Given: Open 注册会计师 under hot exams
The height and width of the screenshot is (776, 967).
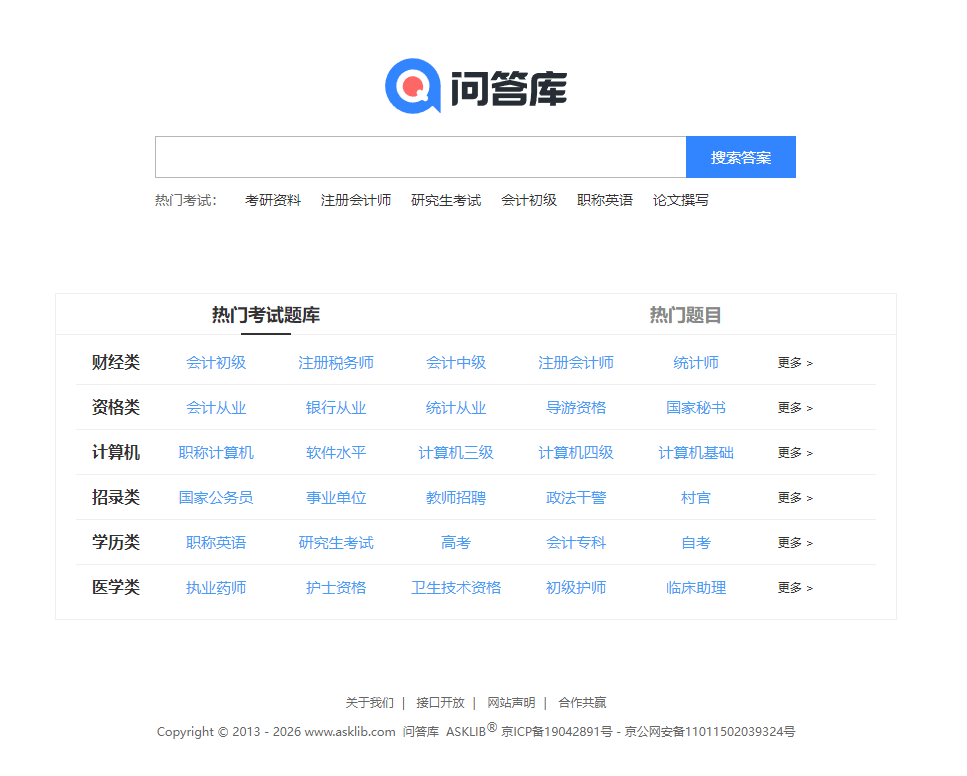Looking at the screenshot, I should pyautogui.click(x=356, y=200).
